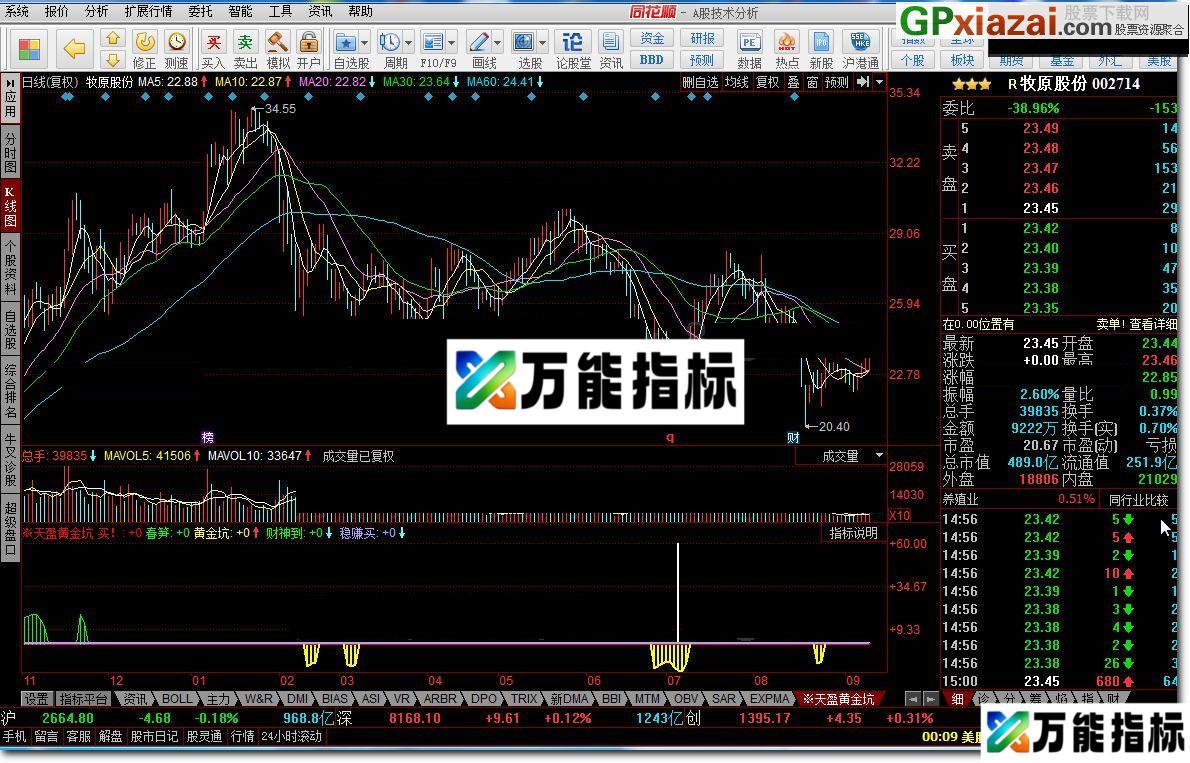1190x763 pixels.
Task: Open simulated trading with the 模拟 gavel icon
Action: [277, 42]
